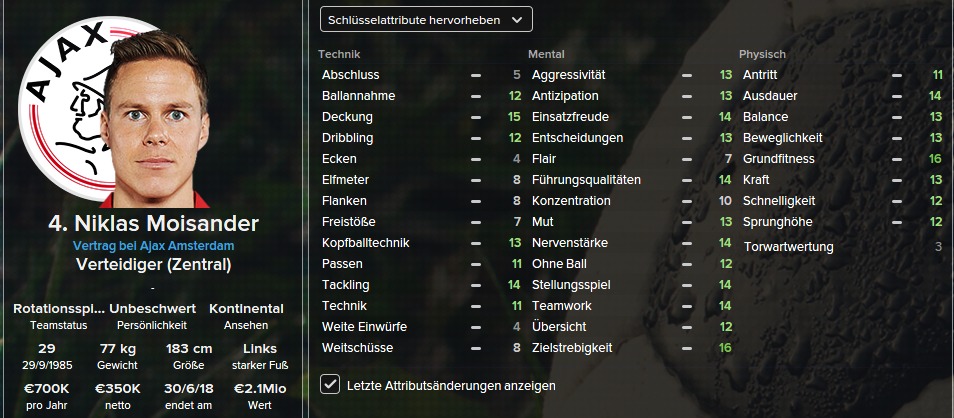This screenshot has width=954, height=418.
Task: Click the player name Niklas Moisander
Action: point(153,223)
